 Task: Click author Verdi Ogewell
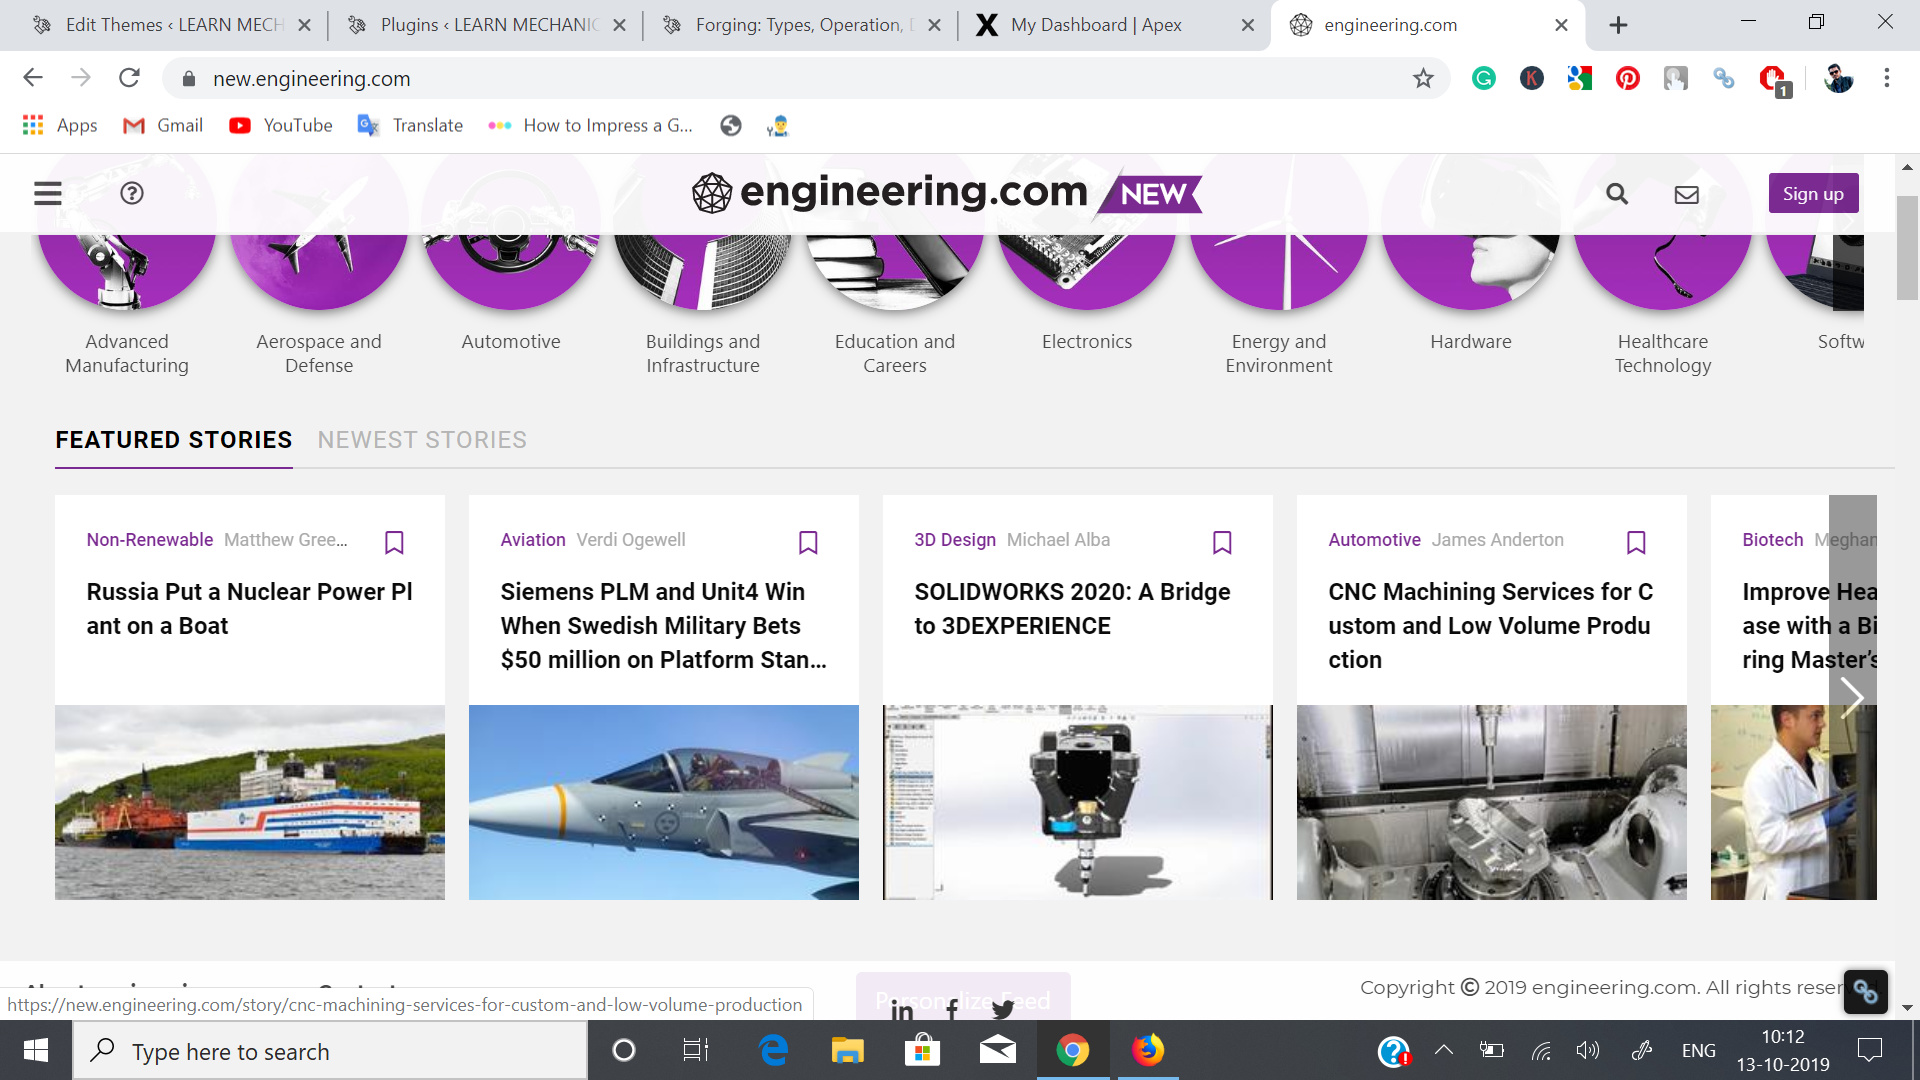631,540
